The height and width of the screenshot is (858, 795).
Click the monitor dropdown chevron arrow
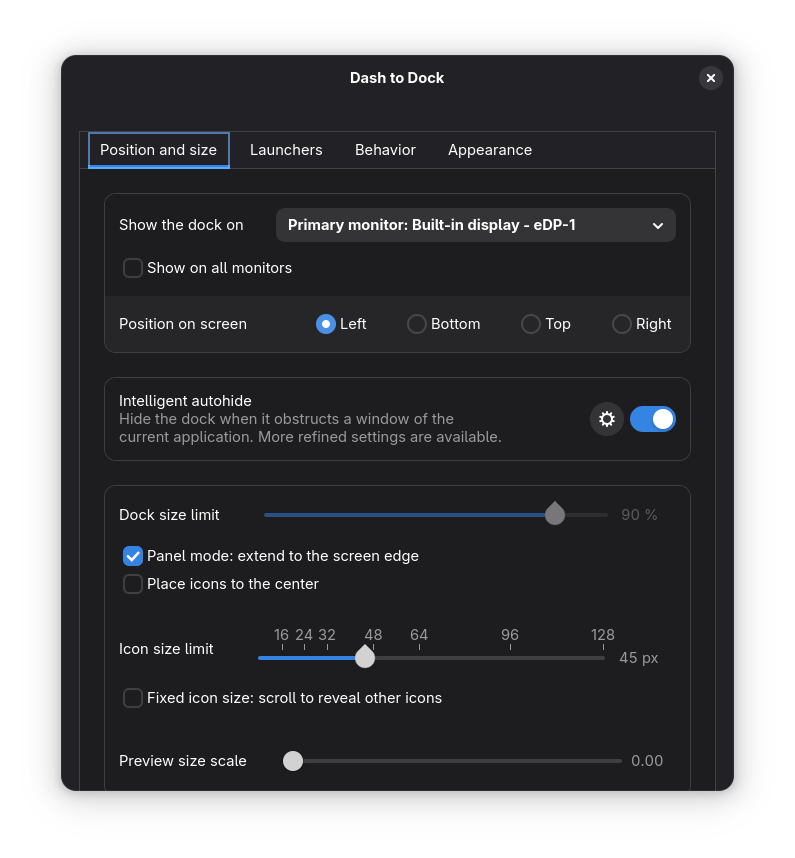[658, 226]
